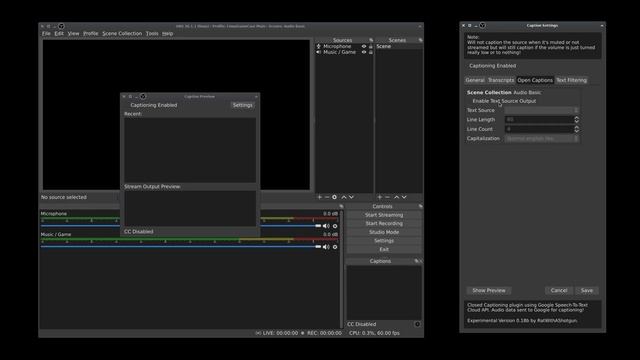
Task: Click the mixer dock float icon
Action: [x=341, y=207]
